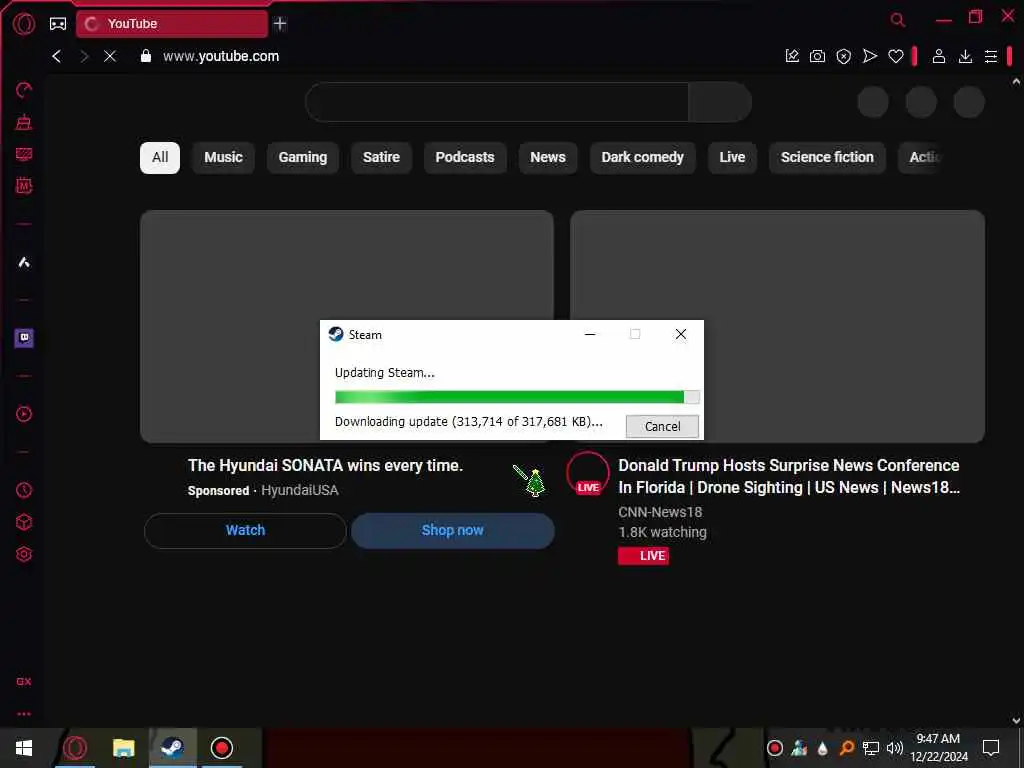Open History clock icon in sidebar
1024x768 pixels.
pos(24,490)
